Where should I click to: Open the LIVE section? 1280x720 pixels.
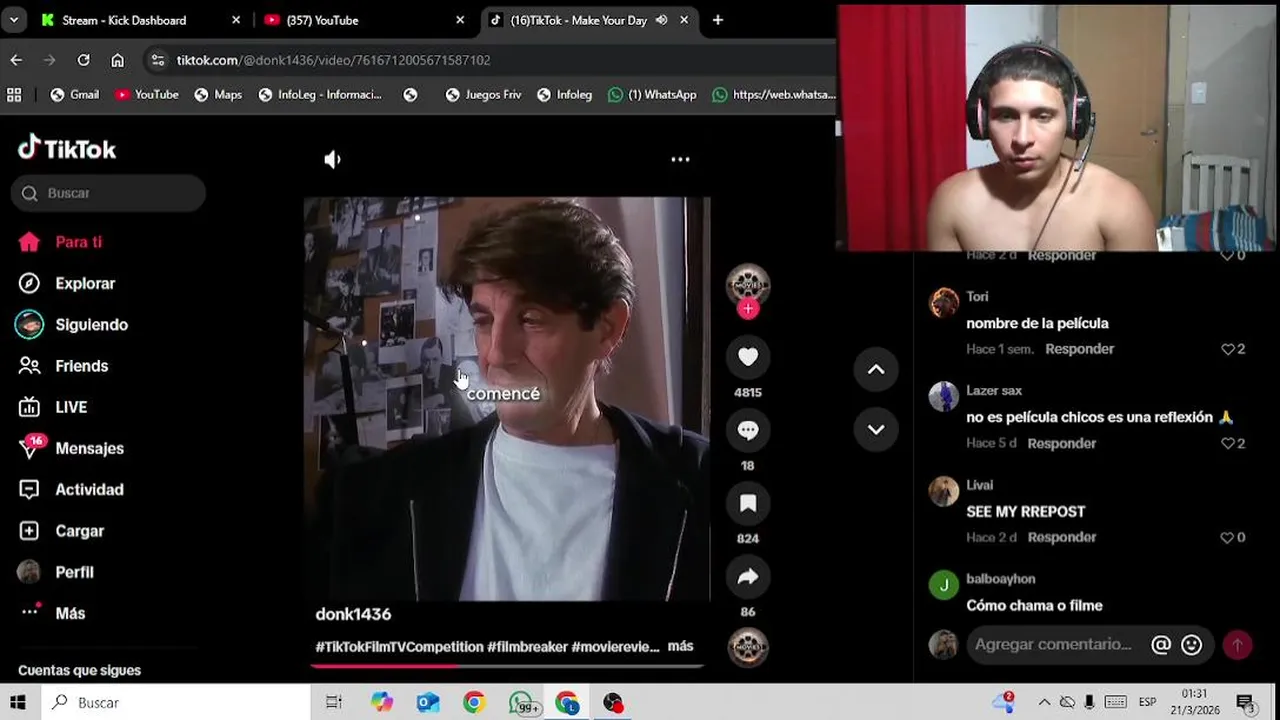coord(53,407)
